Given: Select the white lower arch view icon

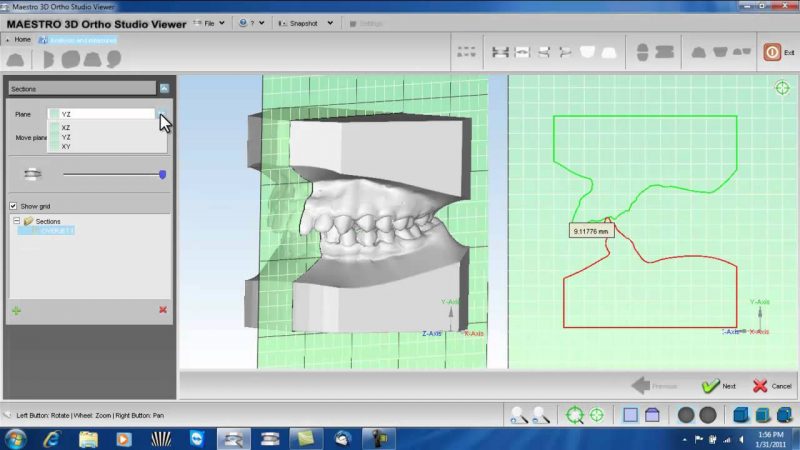Looking at the screenshot, I should pos(609,52).
